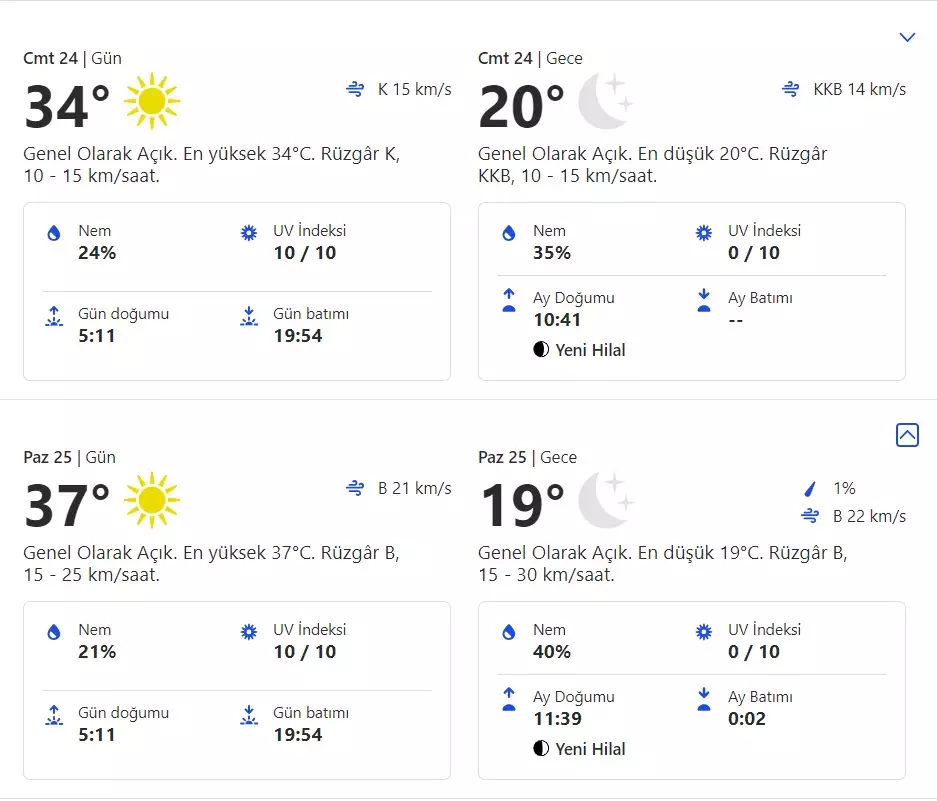Click the moonset icon beside 0:02

pyautogui.click(x=704, y=699)
